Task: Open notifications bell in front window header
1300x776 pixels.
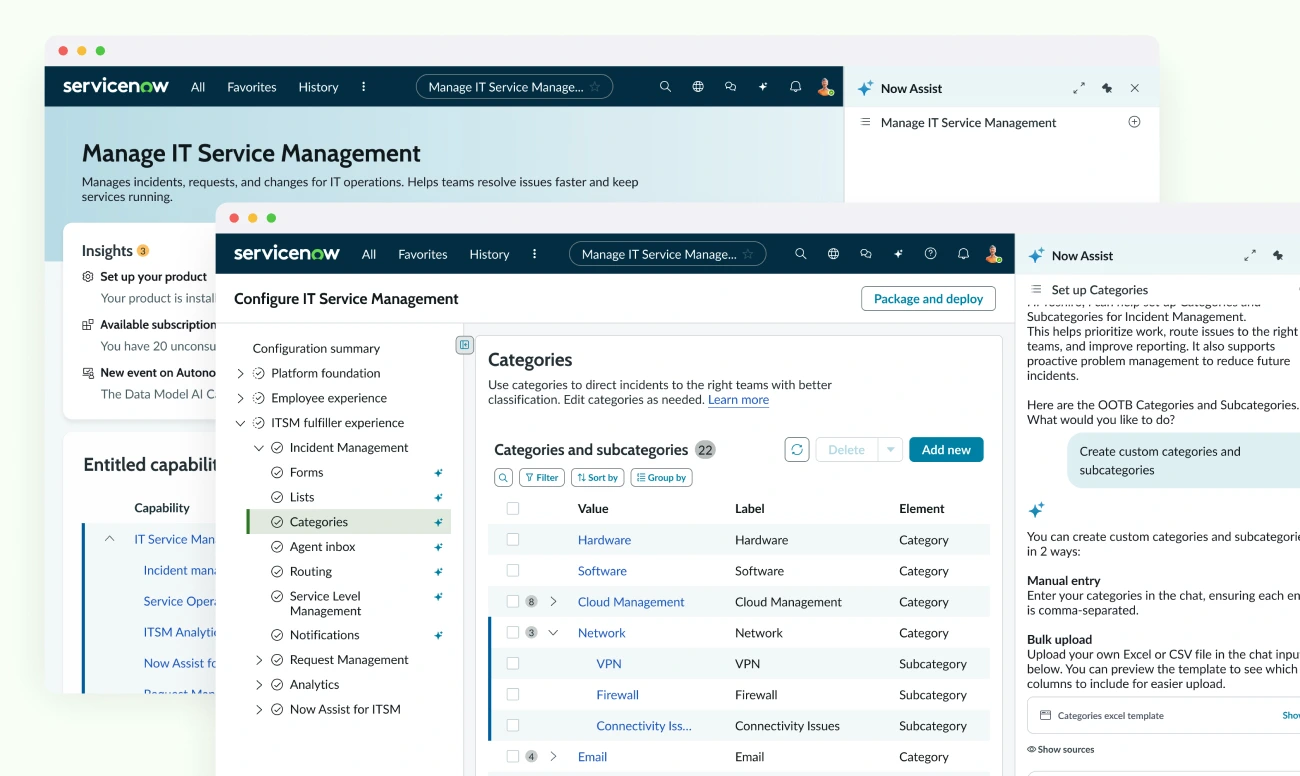Action: 963,254
